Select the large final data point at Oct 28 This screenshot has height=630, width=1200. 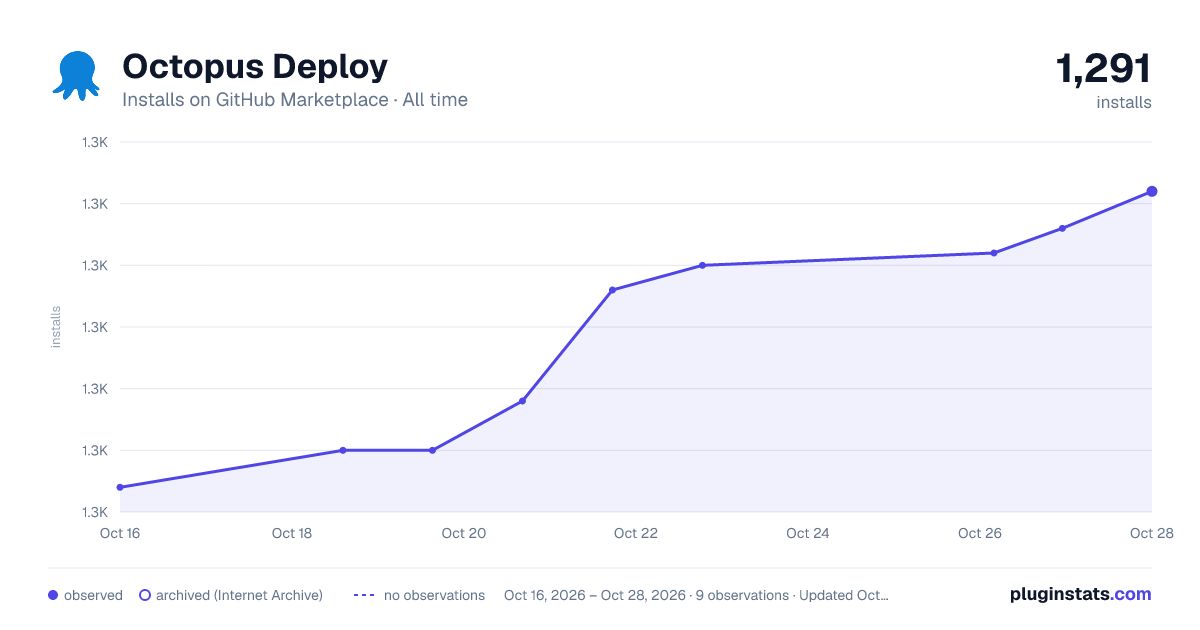click(1152, 191)
